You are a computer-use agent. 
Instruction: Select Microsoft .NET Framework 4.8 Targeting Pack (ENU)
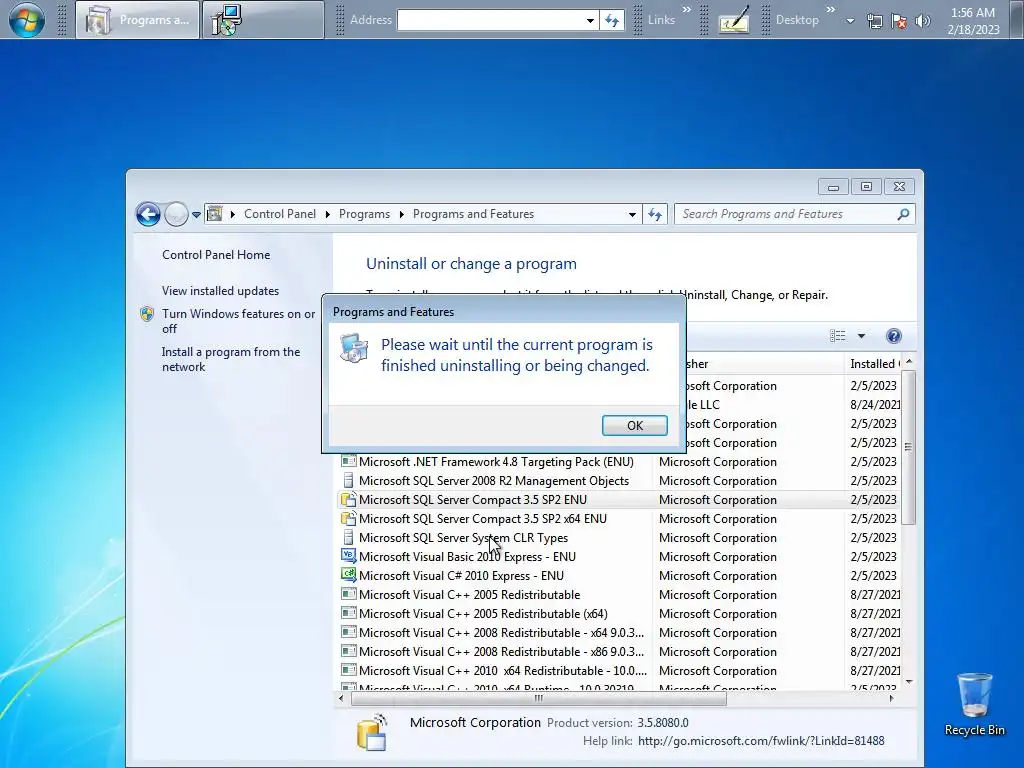pyautogui.click(x=496, y=462)
